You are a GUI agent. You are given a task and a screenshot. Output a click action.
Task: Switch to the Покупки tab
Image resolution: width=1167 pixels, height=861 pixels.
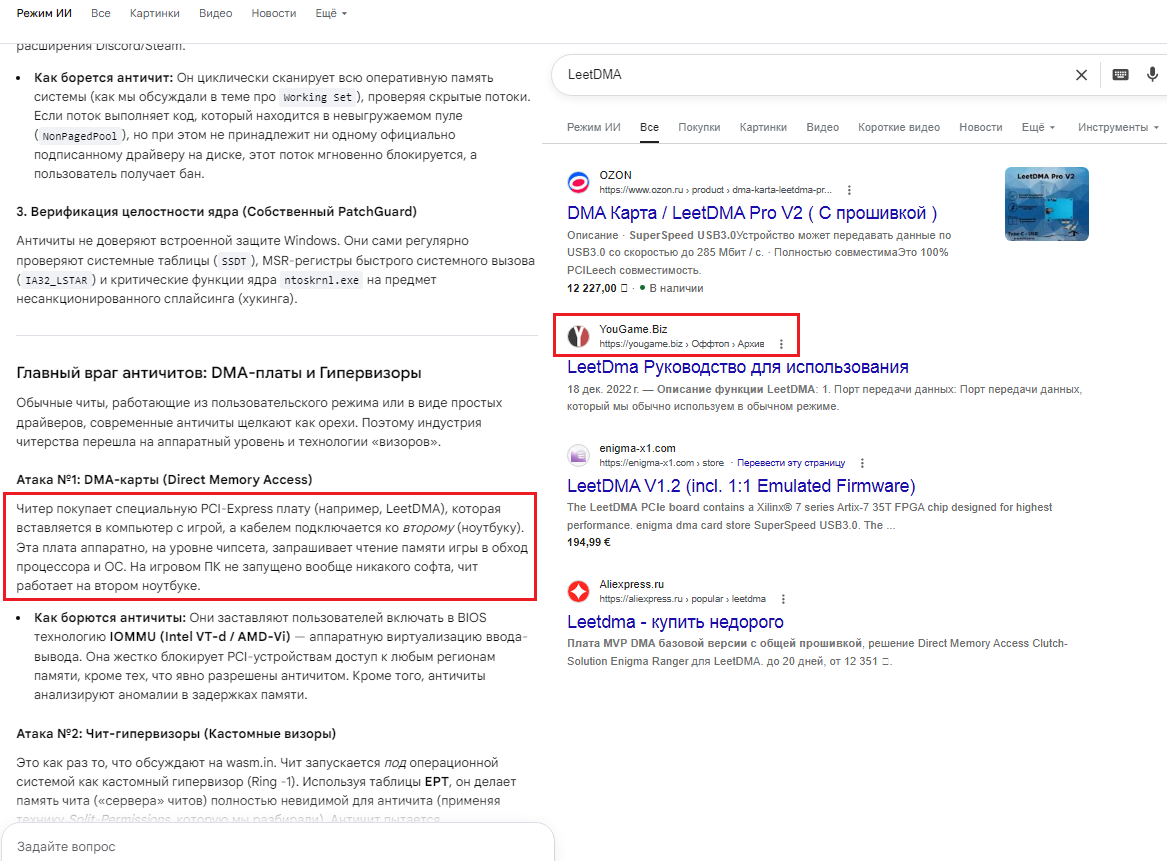tap(699, 127)
